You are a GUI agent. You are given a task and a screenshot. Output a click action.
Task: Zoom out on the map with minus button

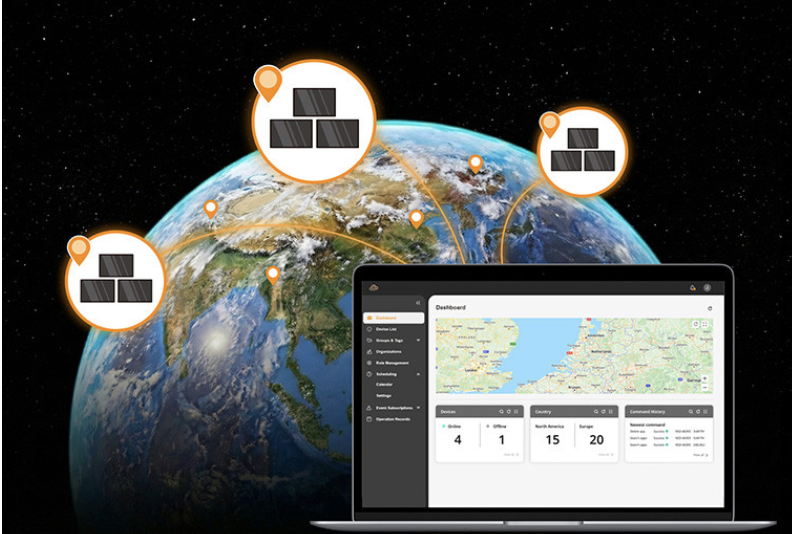[x=705, y=387]
